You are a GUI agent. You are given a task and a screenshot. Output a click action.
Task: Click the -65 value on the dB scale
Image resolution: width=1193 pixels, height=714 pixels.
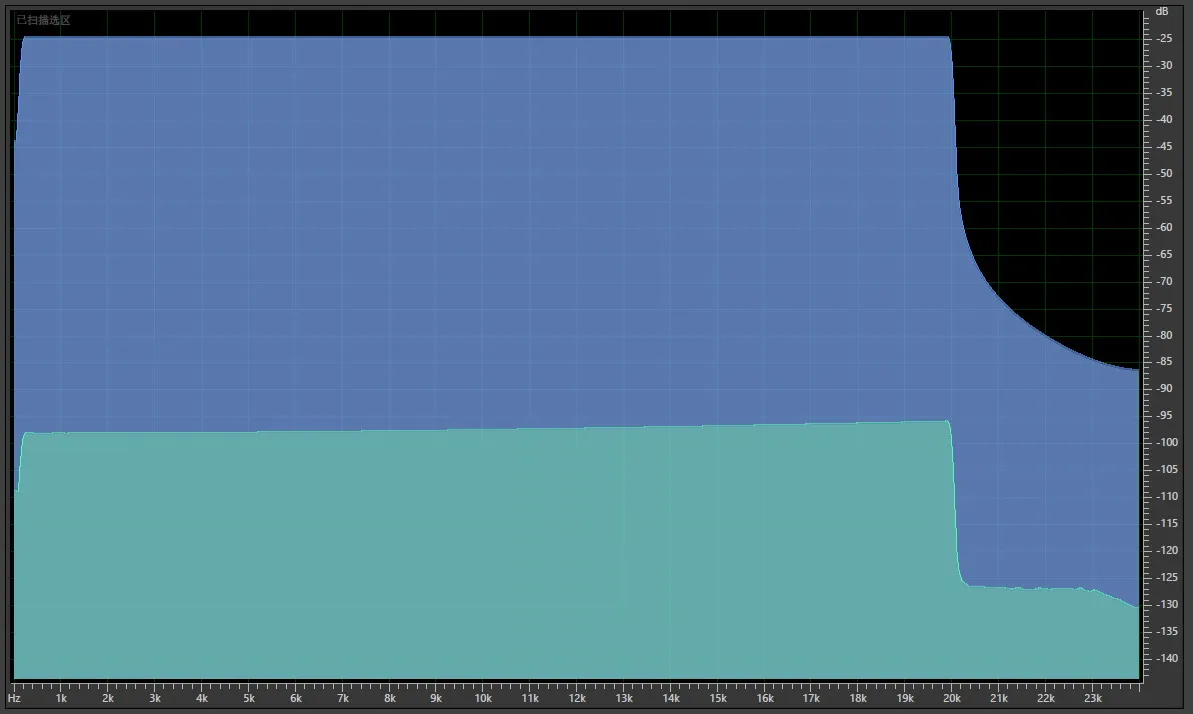[1164, 254]
